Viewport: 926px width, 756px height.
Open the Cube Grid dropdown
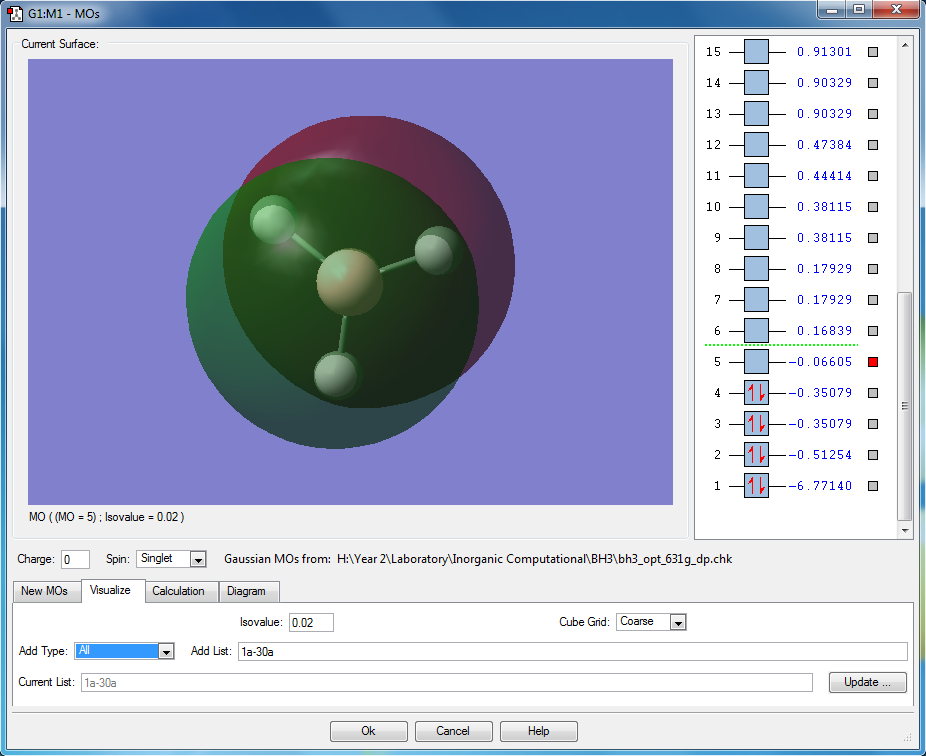pos(677,622)
